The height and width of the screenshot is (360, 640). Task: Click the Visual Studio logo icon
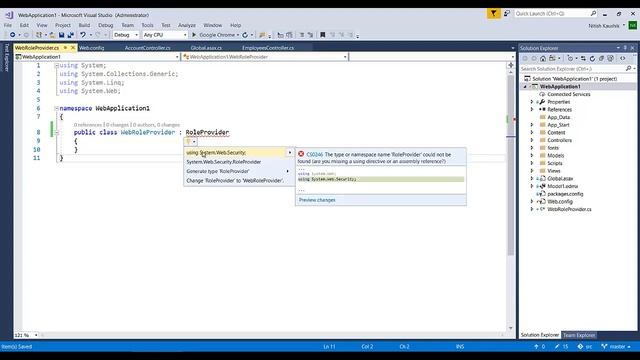9,15
